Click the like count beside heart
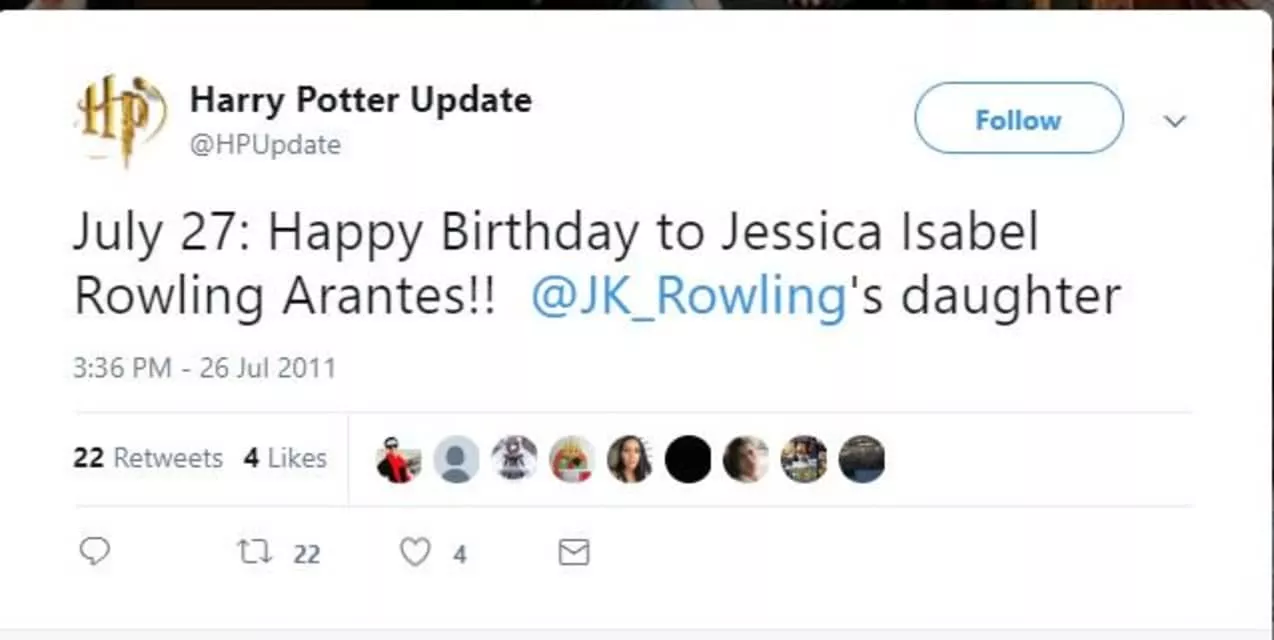This screenshot has height=640, width=1274. tap(460, 554)
